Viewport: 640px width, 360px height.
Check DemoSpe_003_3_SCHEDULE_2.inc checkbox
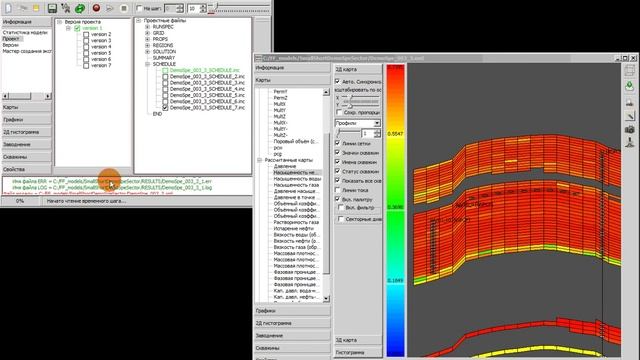point(165,77)
